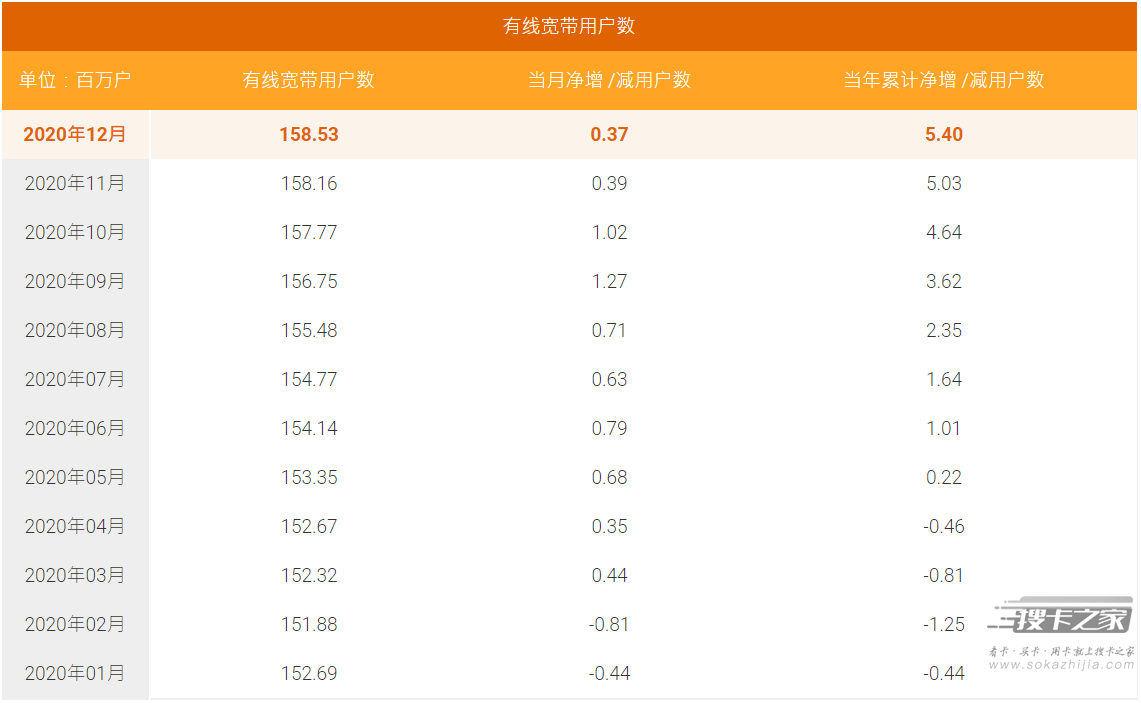Click the value 156.75

(309, 281)
